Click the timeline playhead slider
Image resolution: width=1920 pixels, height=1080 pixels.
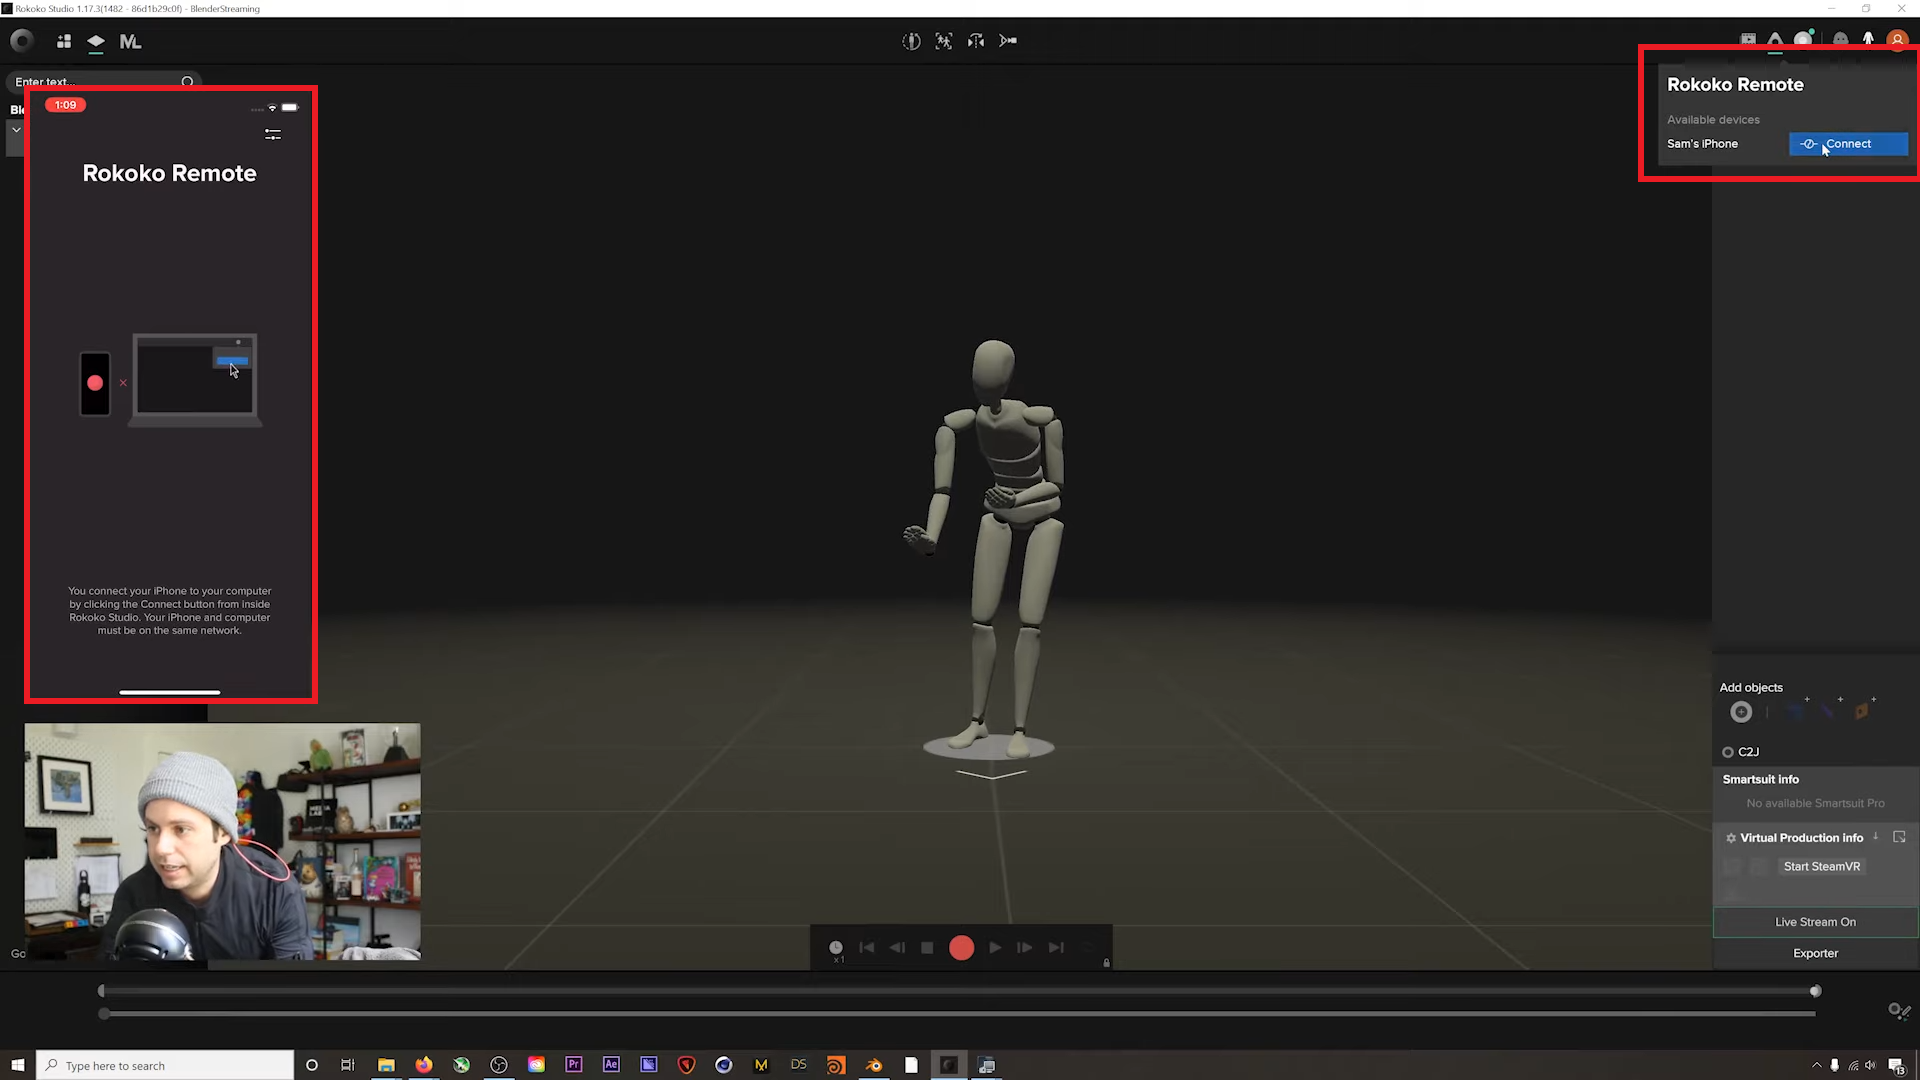click(x=1817, y=990)
